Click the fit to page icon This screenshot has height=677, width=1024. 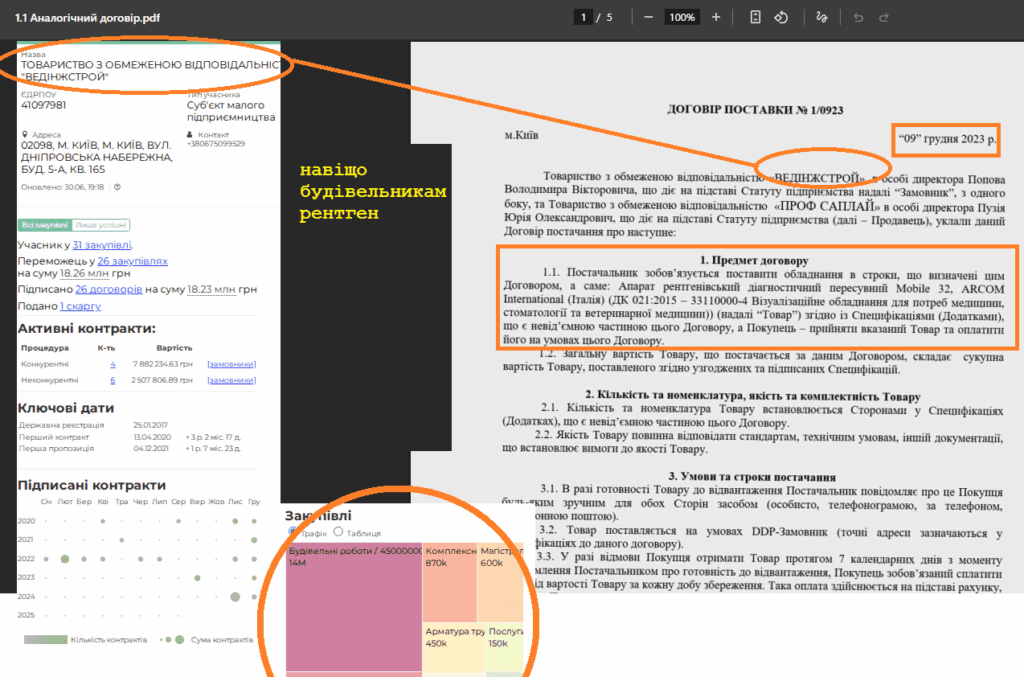tap(756, 18)
